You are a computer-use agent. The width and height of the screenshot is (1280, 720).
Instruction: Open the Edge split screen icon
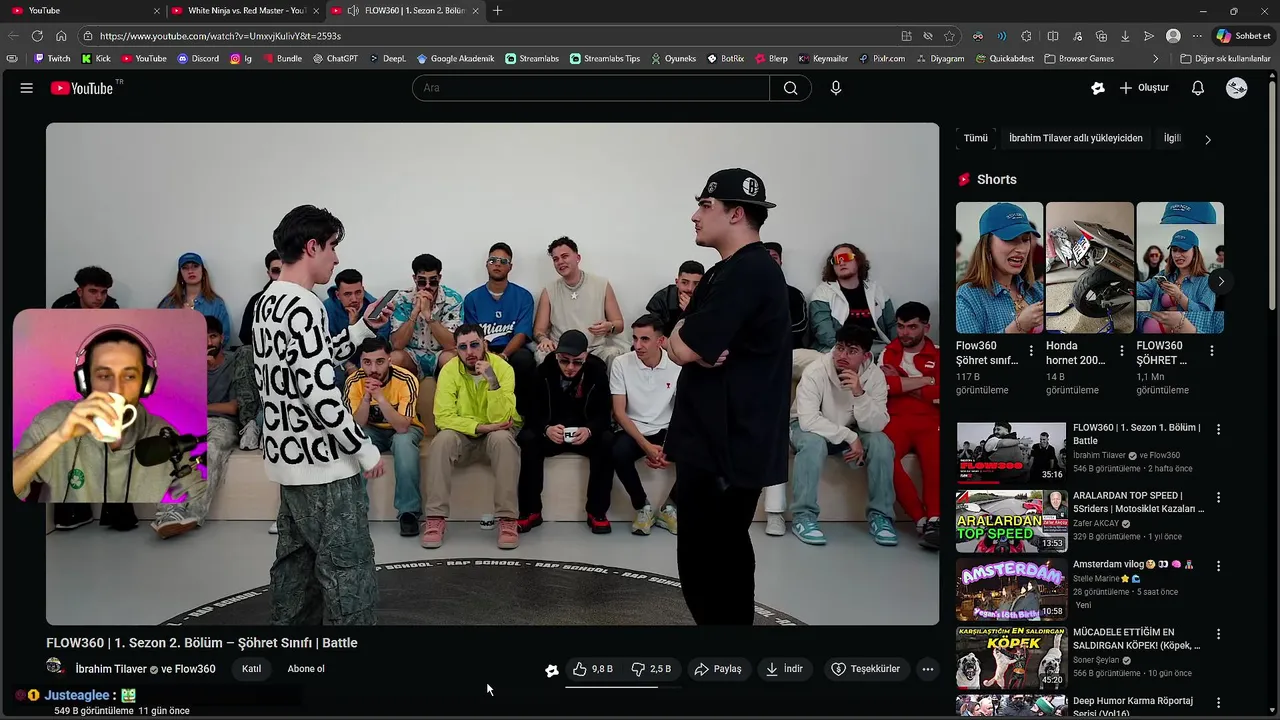click(x=1052, y=36)
